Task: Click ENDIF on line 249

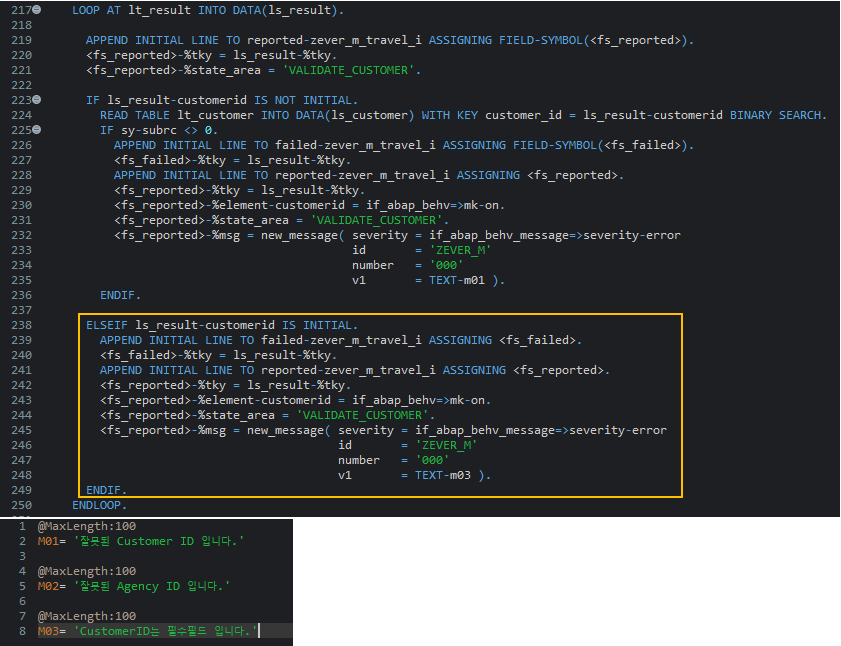Action: pos(106,490)
